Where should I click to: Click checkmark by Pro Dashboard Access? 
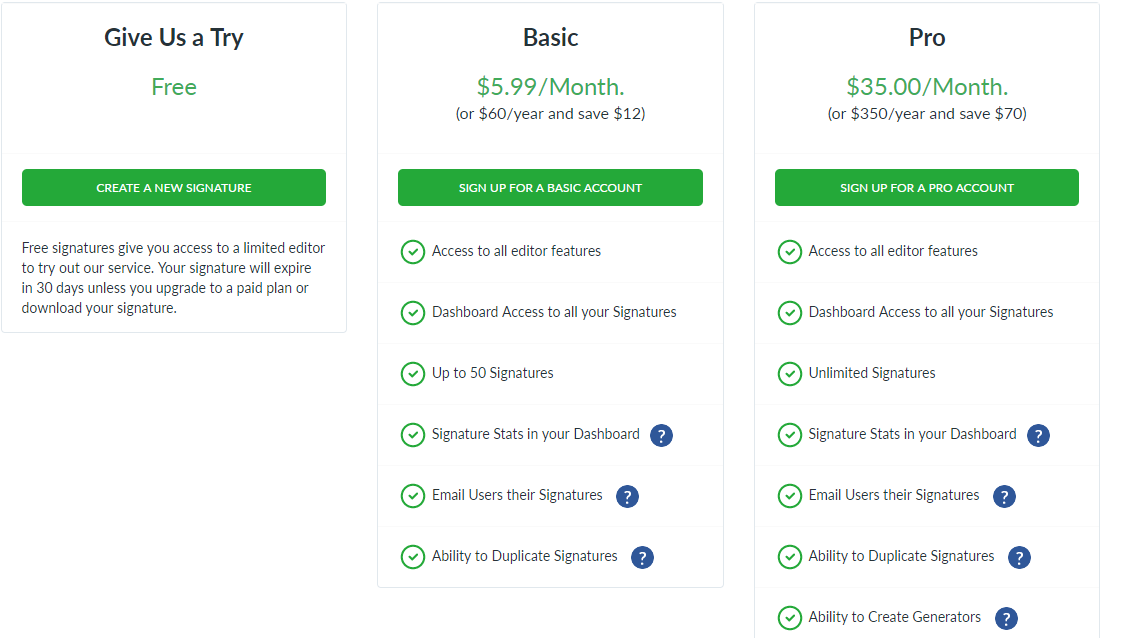click(789, 313)
